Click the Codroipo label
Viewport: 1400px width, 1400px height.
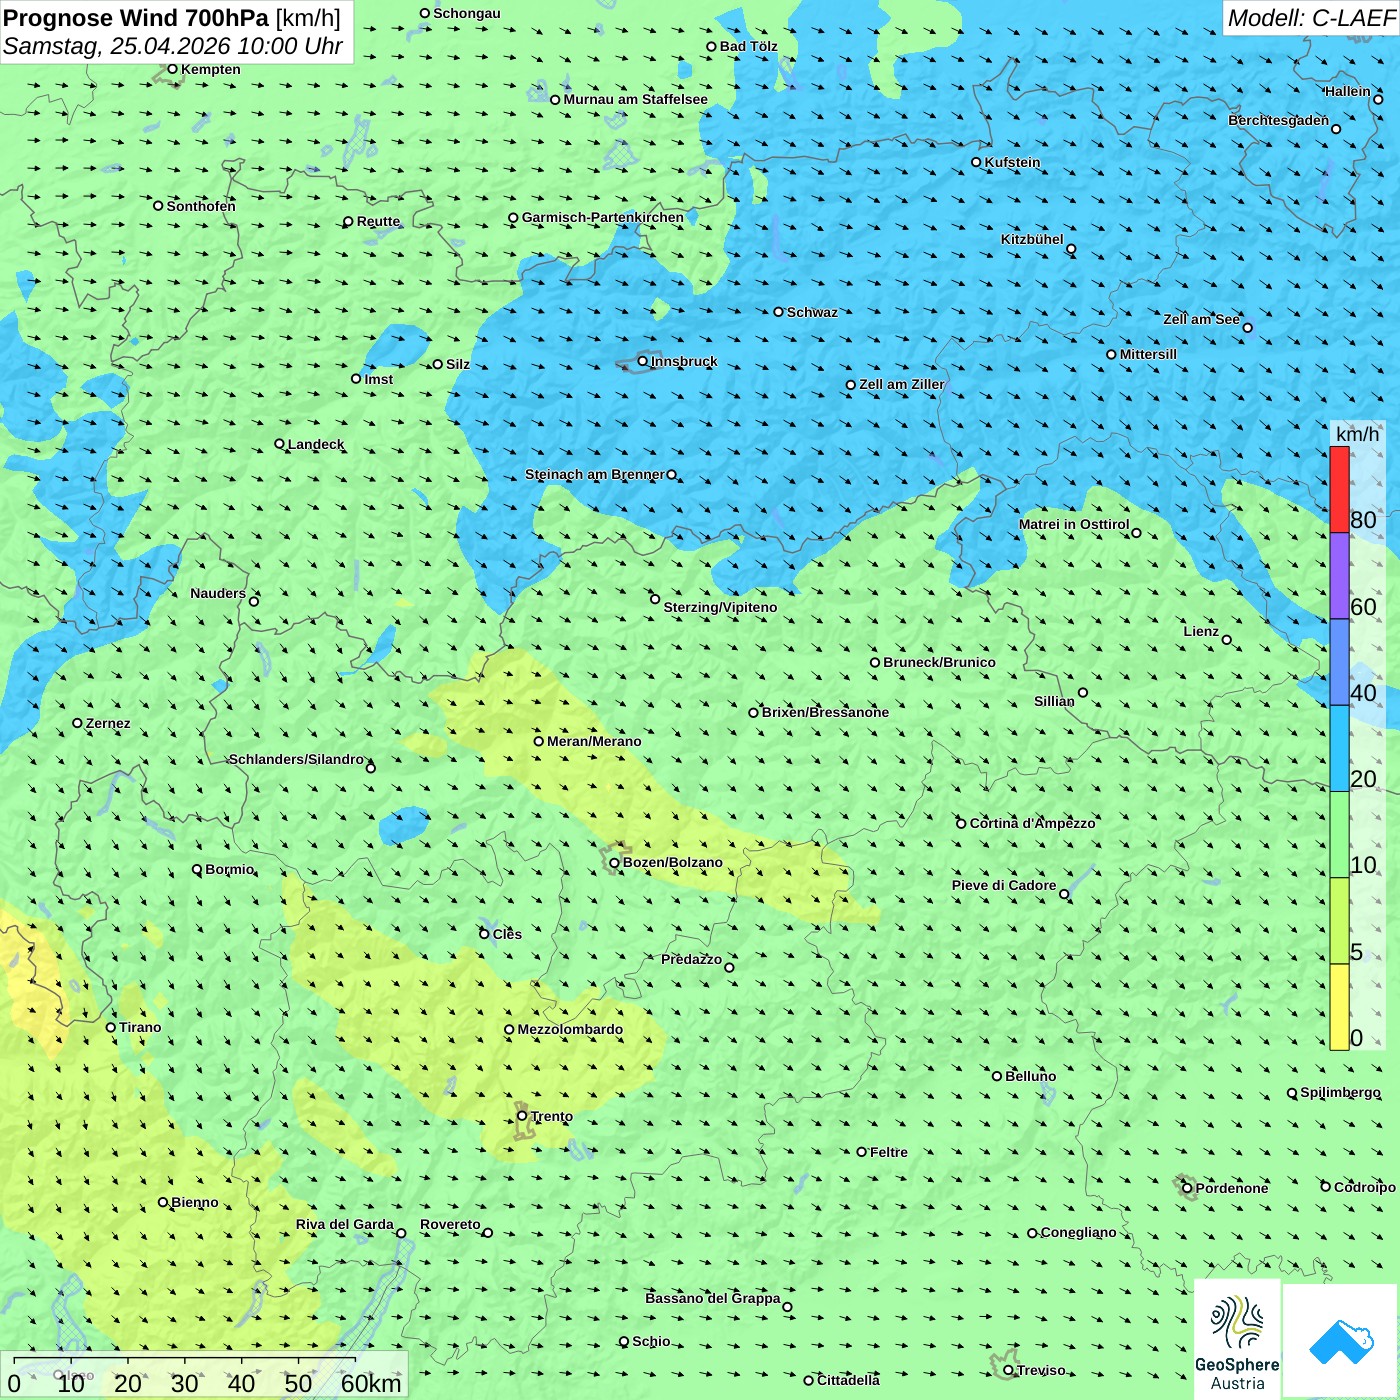1365,1187
